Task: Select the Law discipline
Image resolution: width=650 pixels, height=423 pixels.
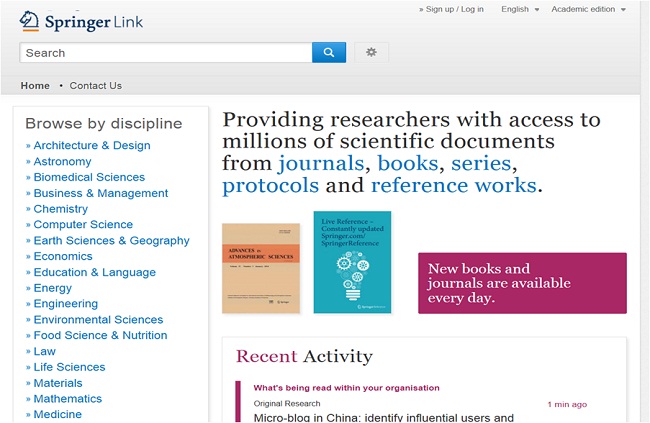Action: click(45, 351)
